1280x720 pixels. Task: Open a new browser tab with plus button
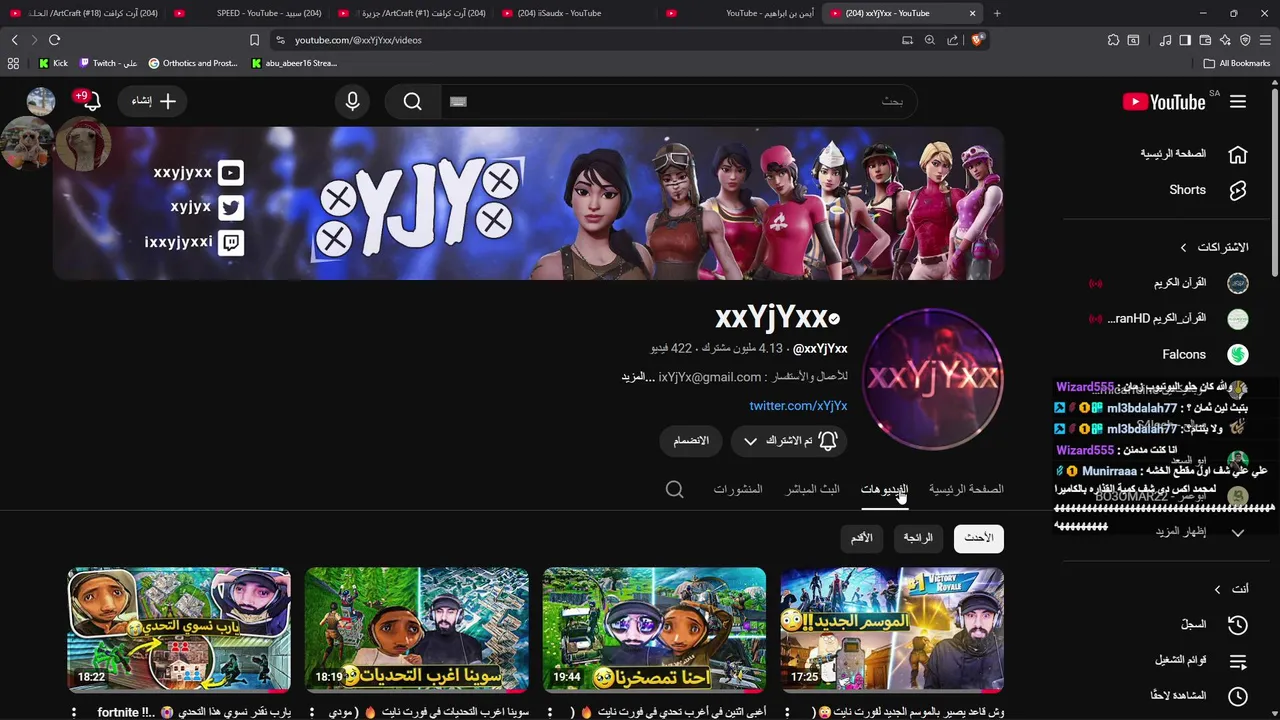(x=996, y=13)
